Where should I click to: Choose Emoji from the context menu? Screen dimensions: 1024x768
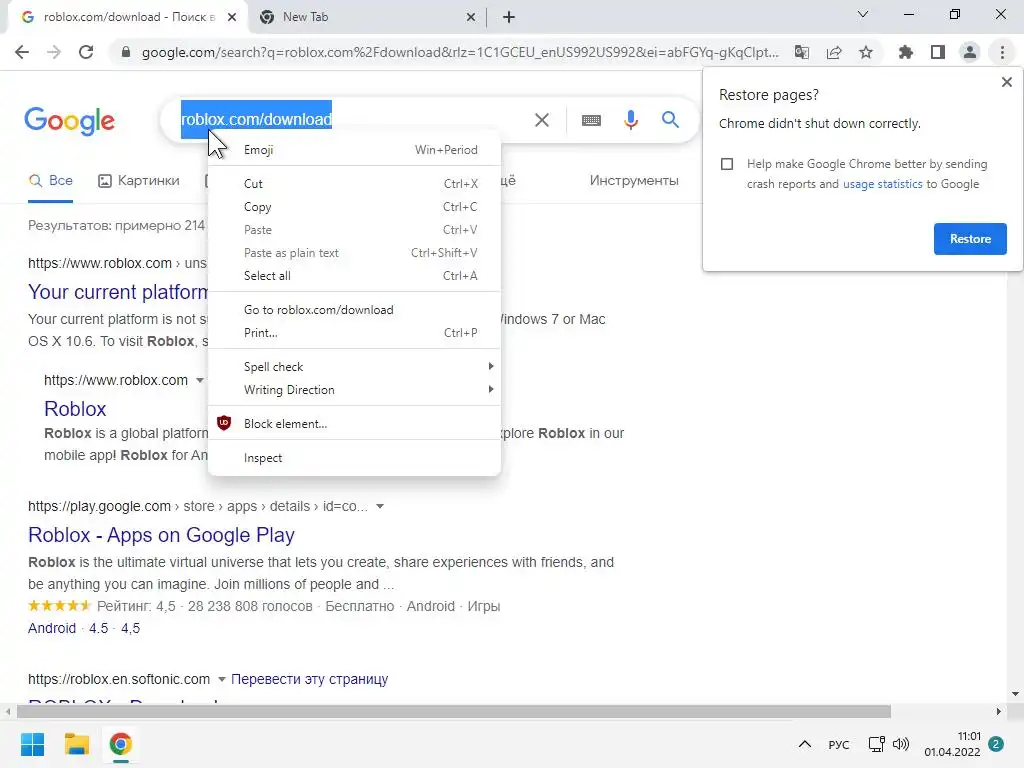[x=355, y=150]
